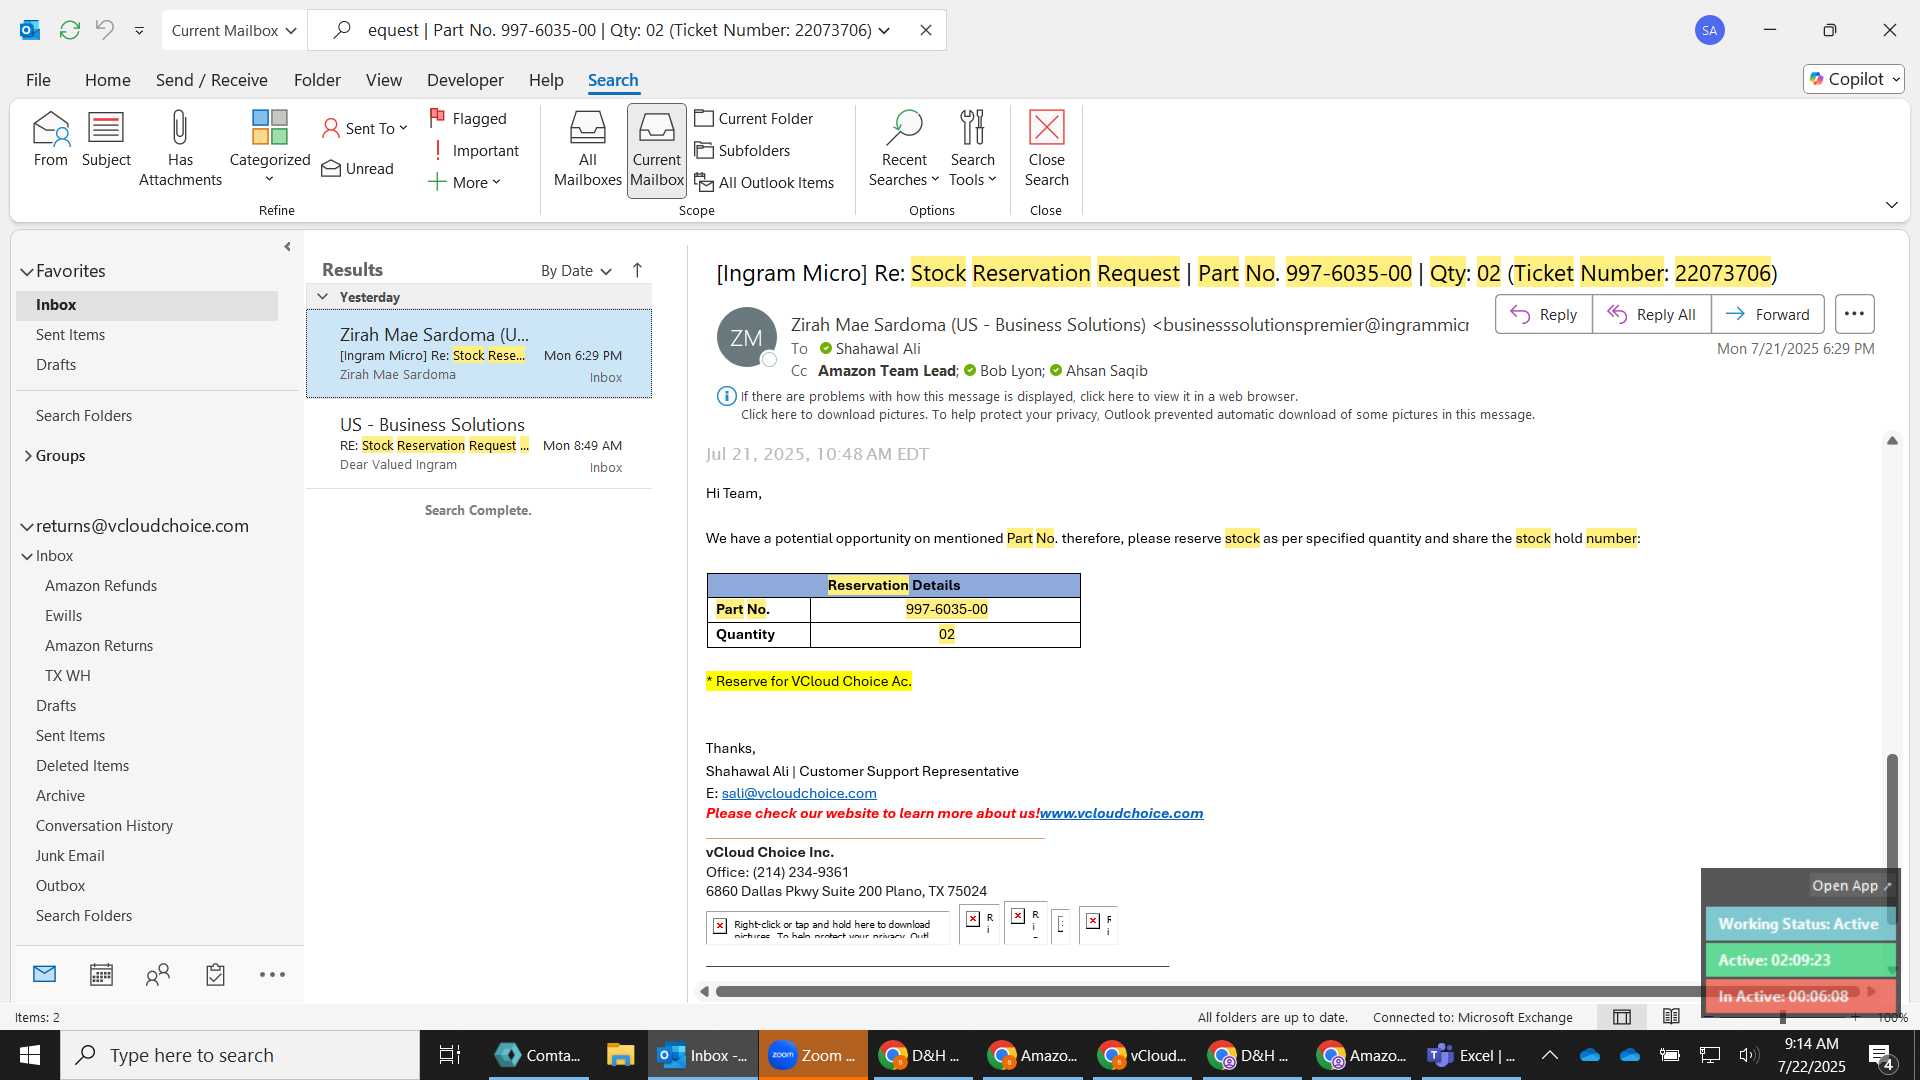Open the sali@vcloudchoice.com email link
Screen dimensions: 1920x1080
click(x=799, y=793)
